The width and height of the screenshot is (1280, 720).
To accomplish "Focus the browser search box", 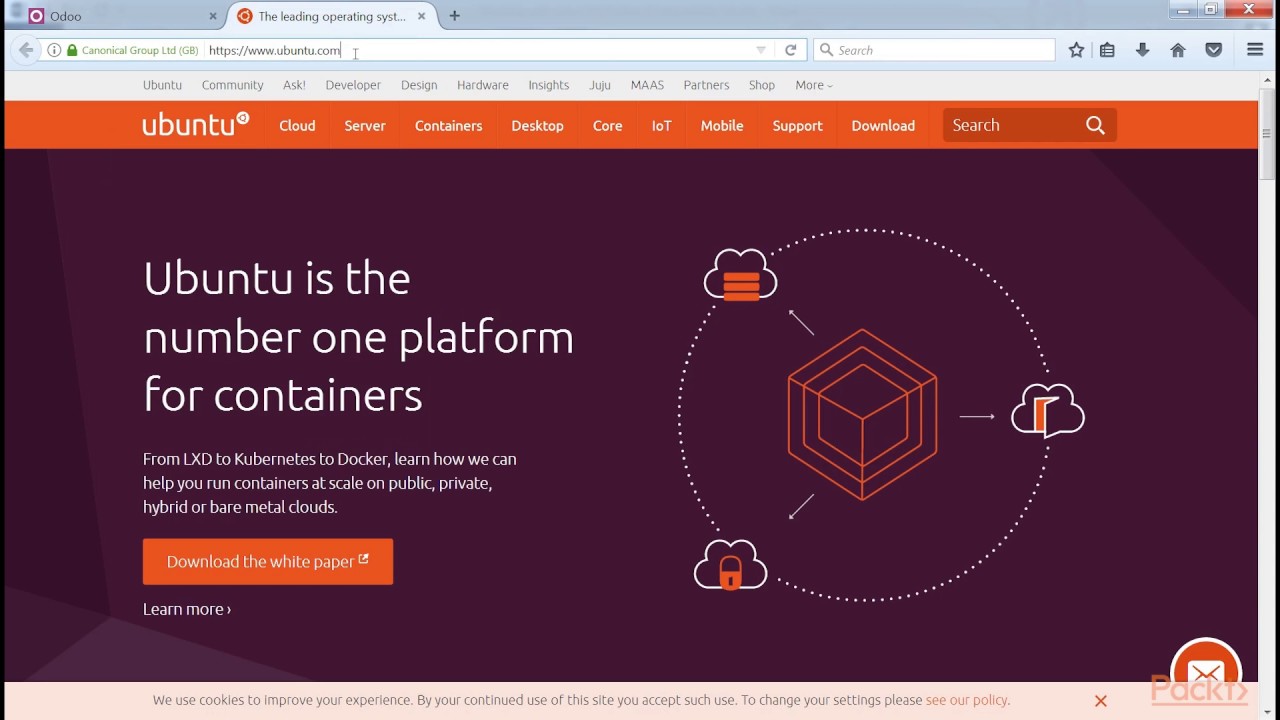I will point(934,50).
